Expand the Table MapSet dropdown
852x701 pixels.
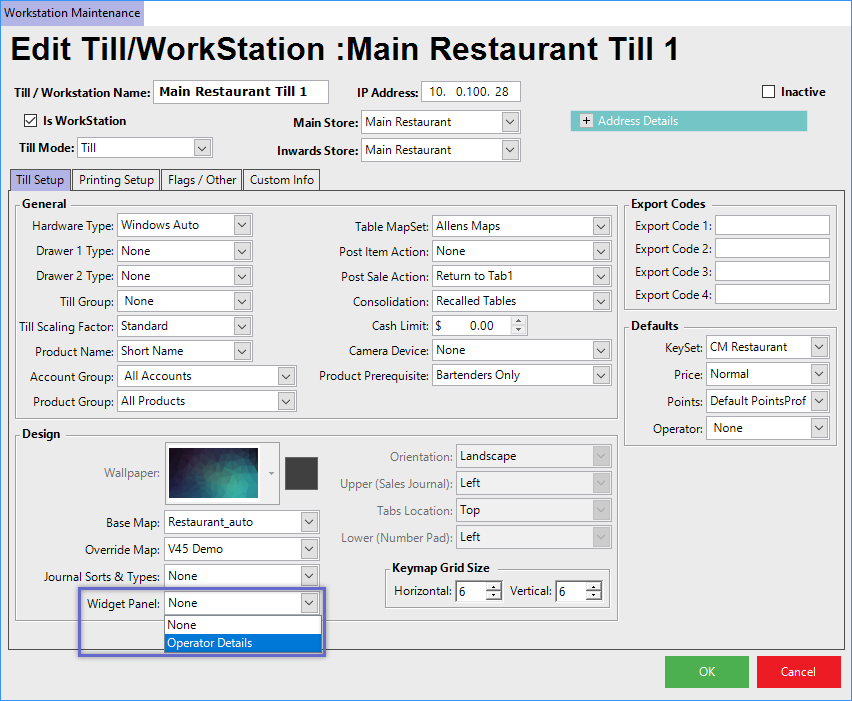[x=600, y=226]
